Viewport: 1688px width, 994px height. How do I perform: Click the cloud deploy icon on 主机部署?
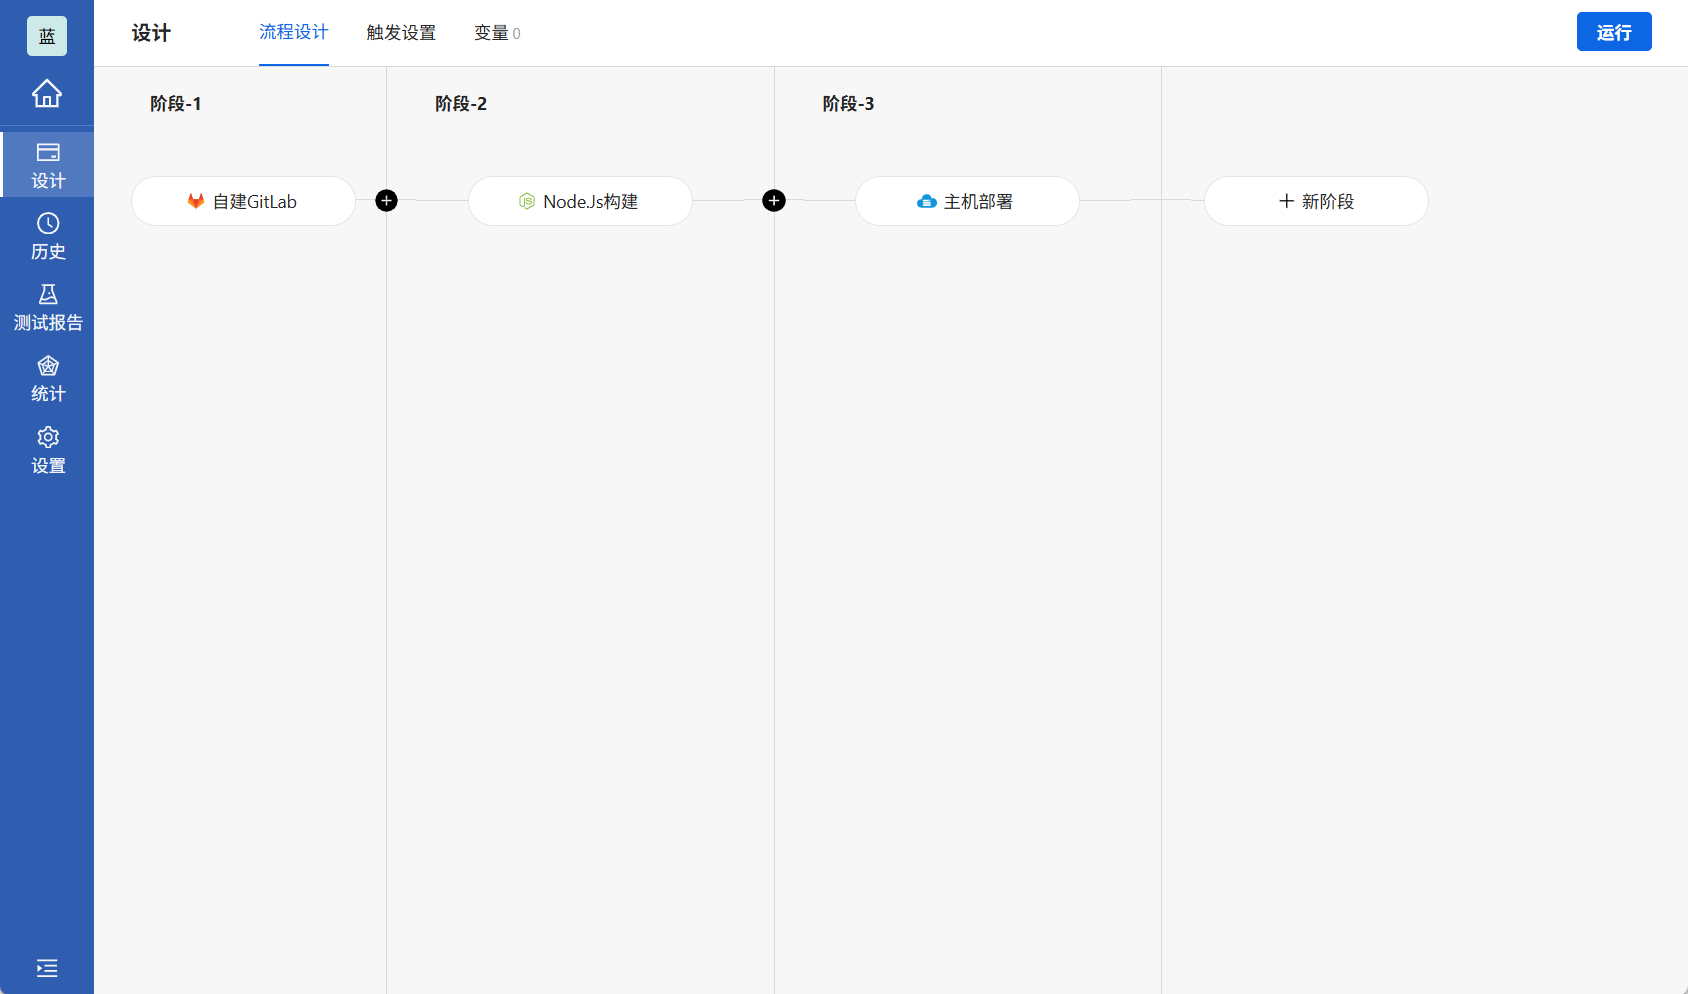(x=926, y=200)
